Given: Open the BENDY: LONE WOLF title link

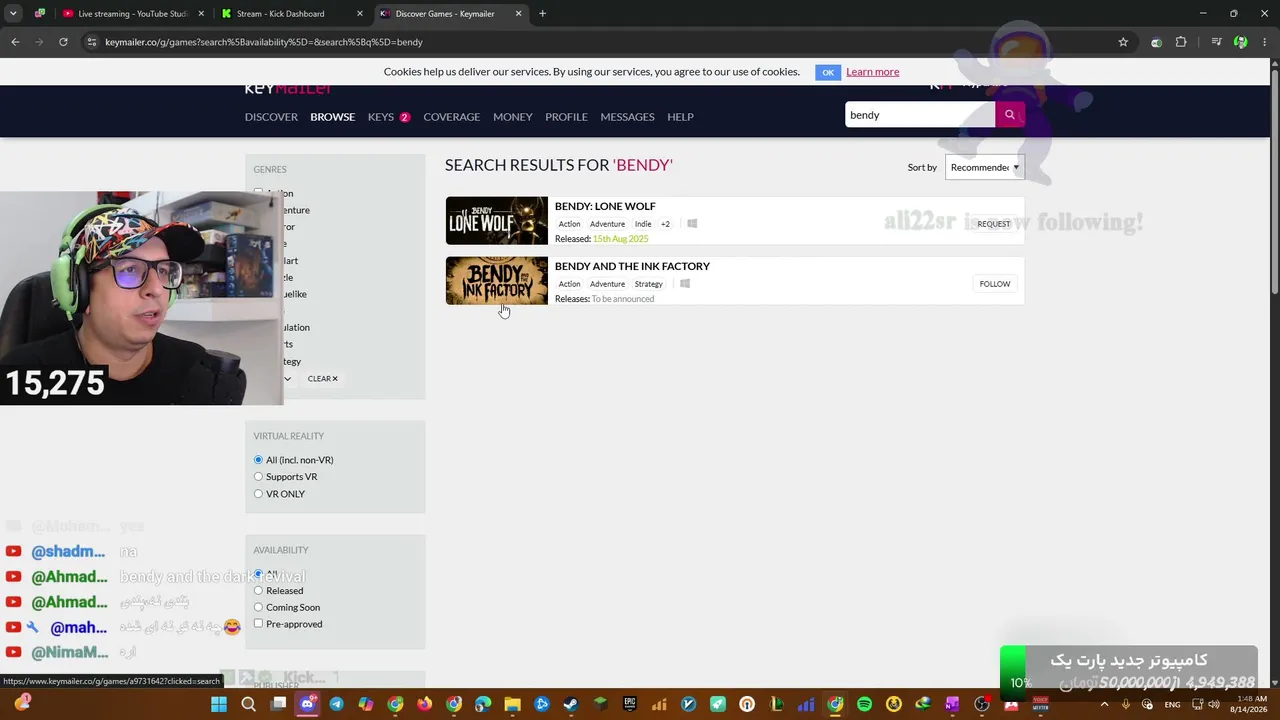Looking at the screenshot, I should click(605, 206).
